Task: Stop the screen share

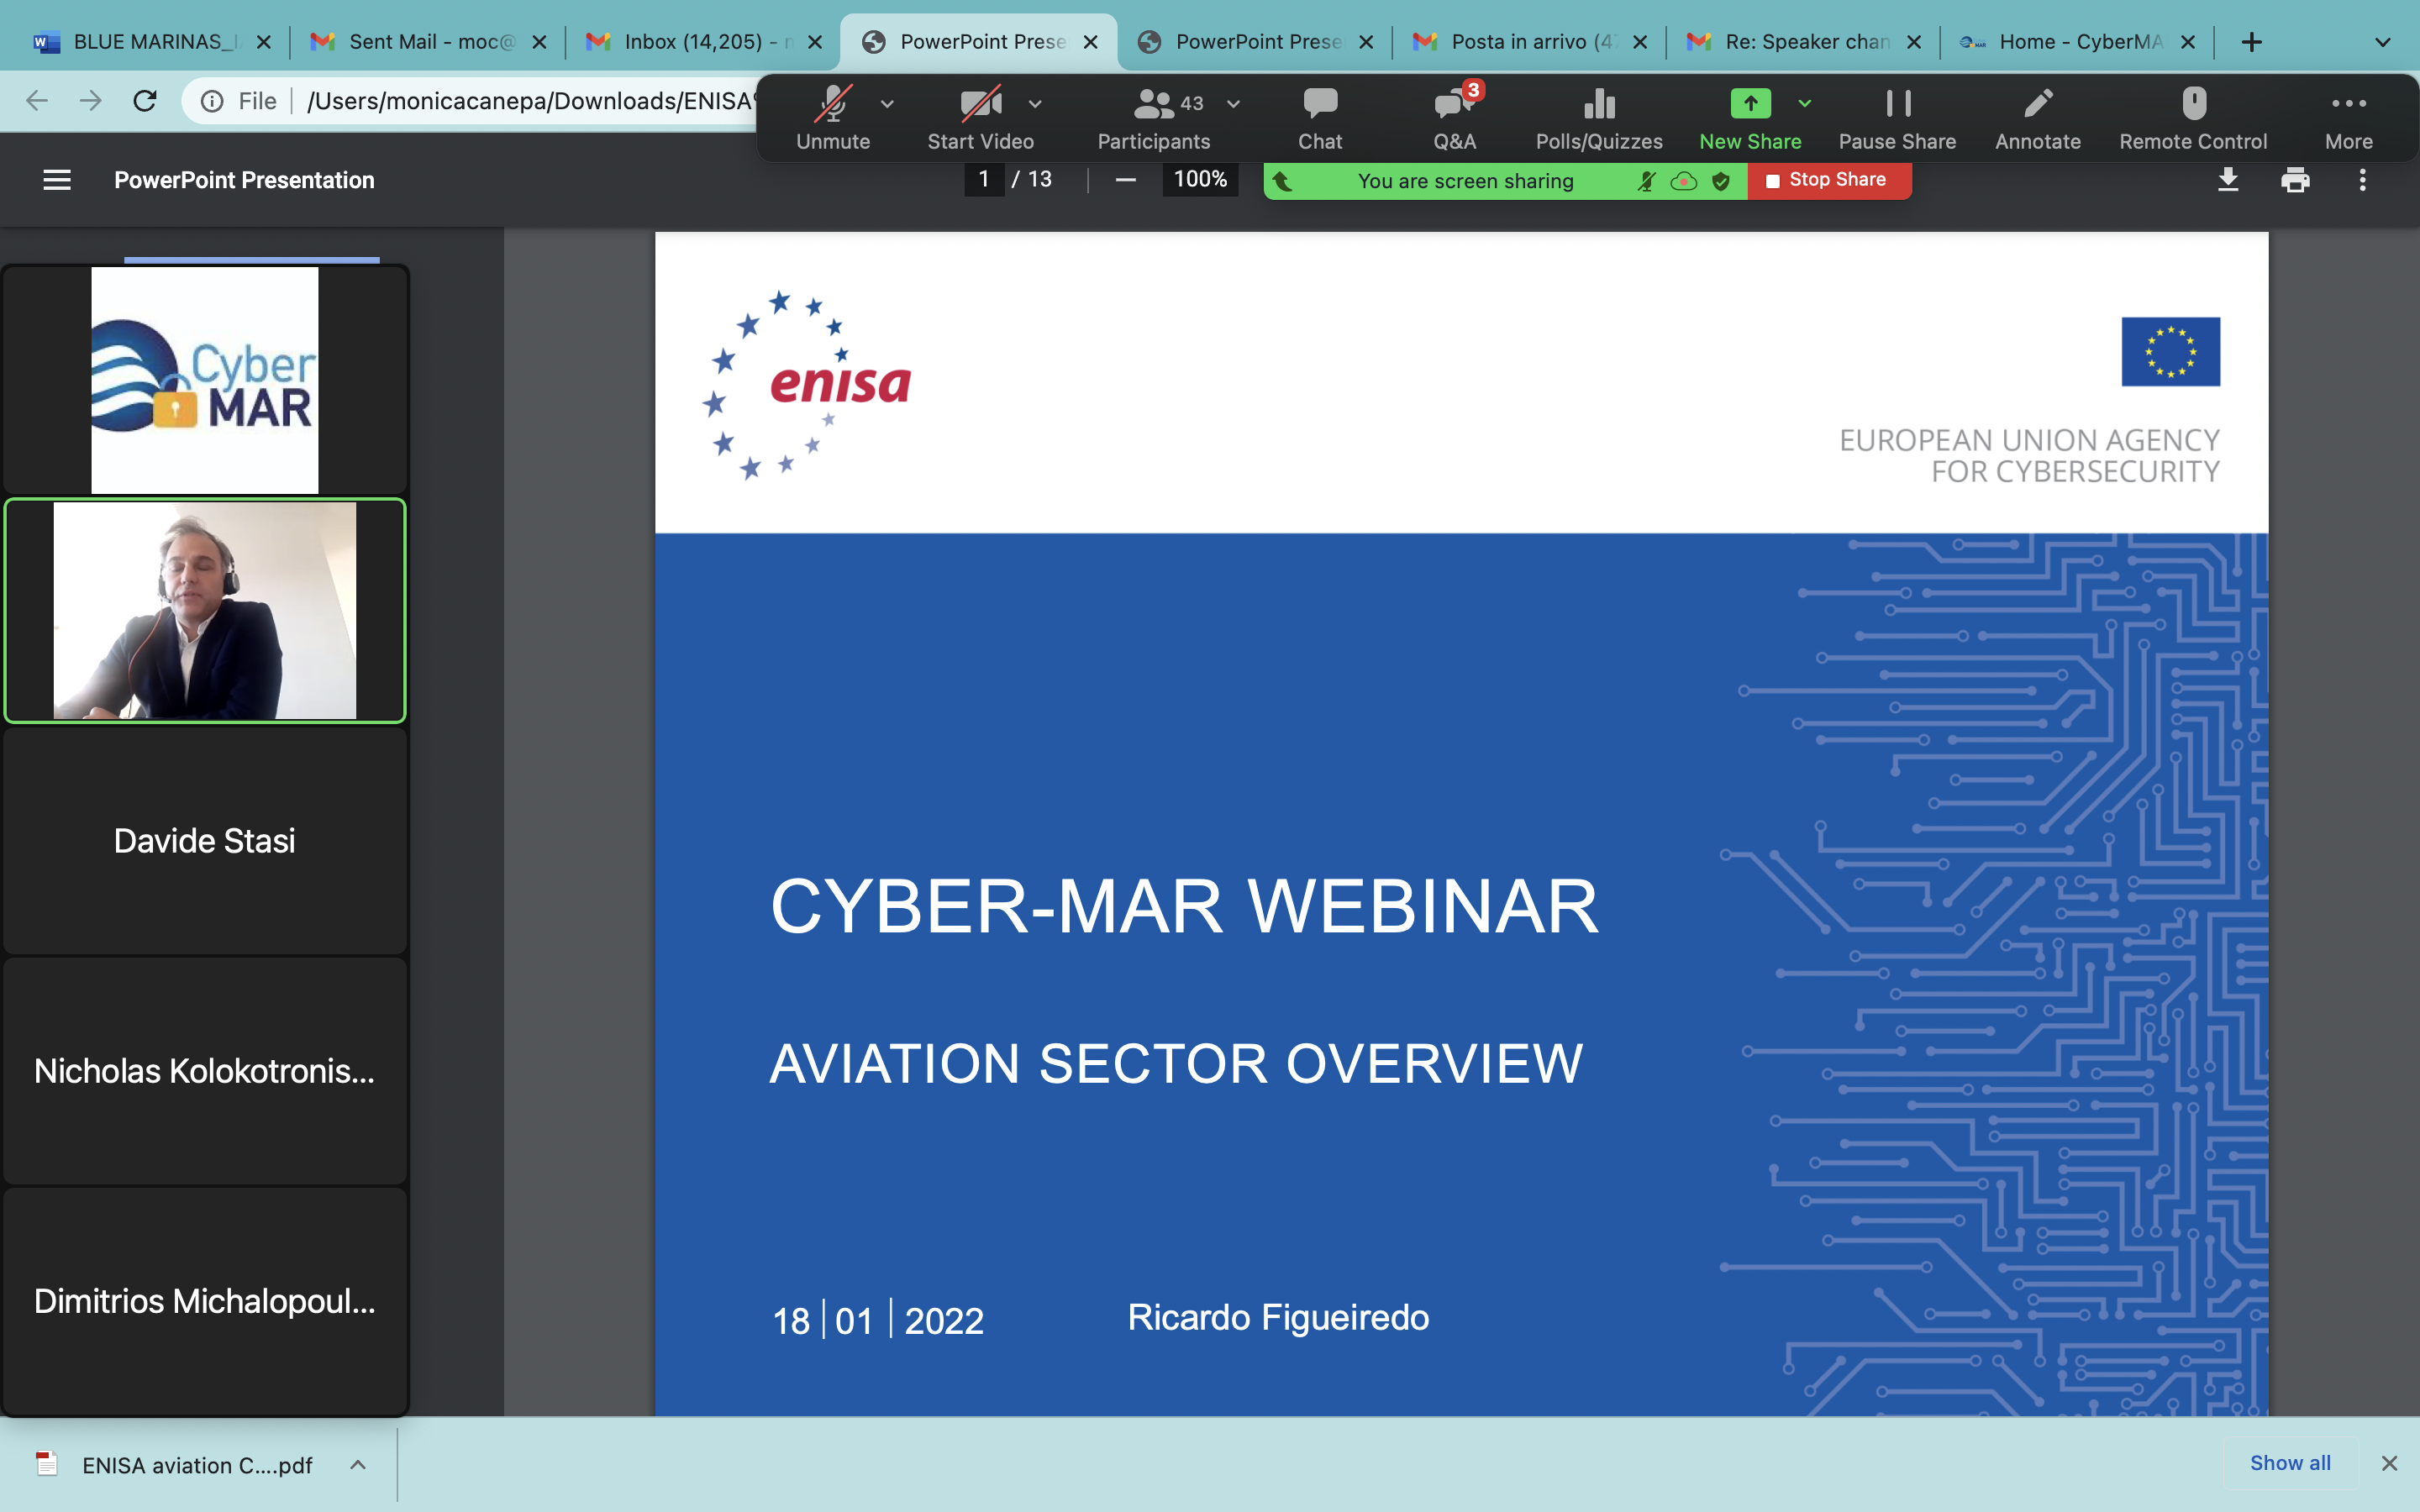Action: pos(1829,180)
